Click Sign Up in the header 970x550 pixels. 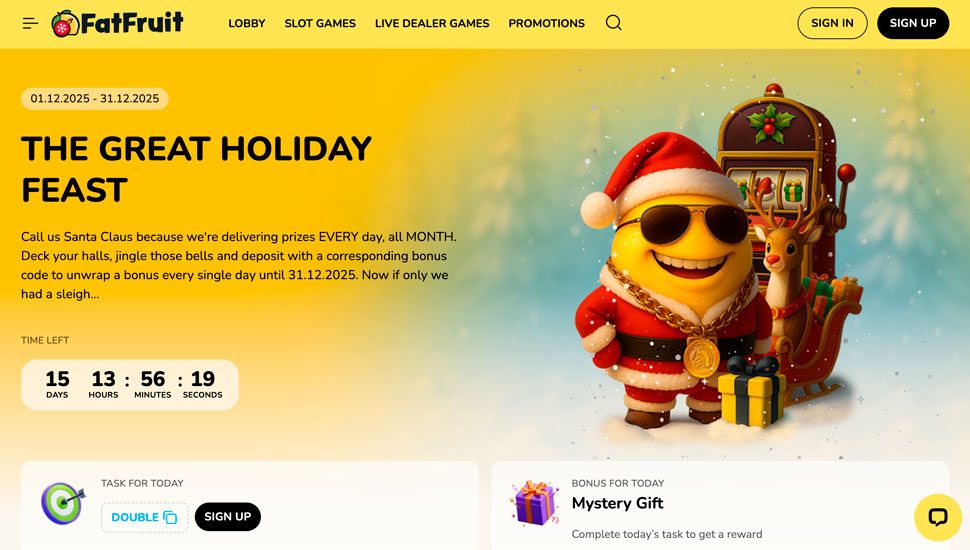pyautogui.click(x=912, y=23)
